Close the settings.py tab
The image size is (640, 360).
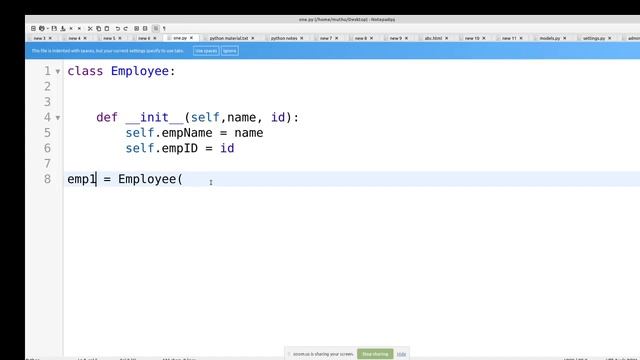click(x=610, y=38)
